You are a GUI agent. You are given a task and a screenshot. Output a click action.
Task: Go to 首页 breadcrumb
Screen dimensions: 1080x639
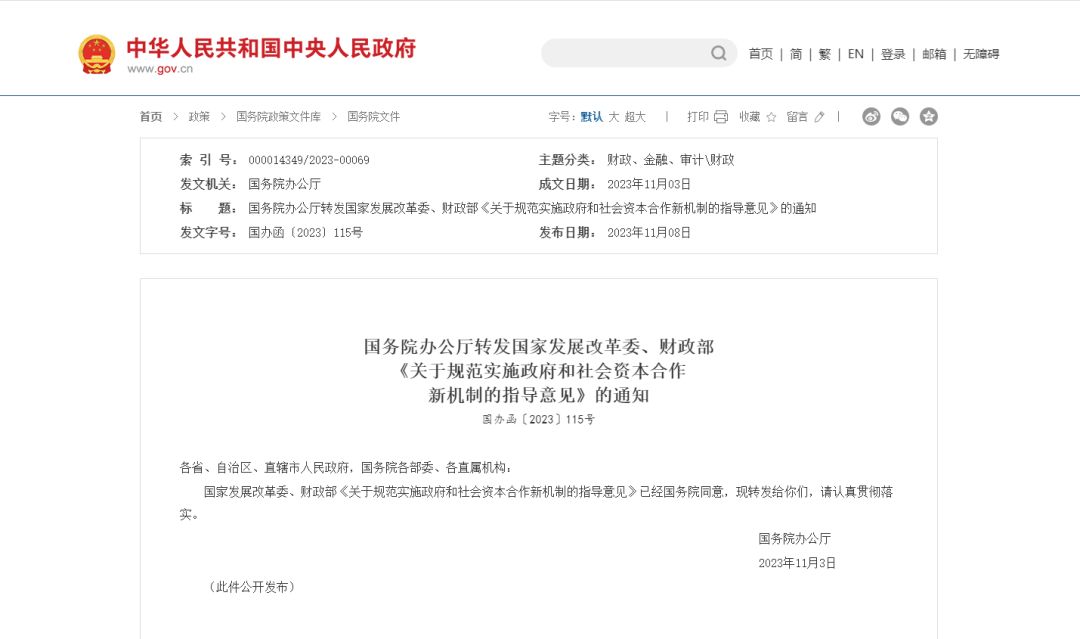pyautogui.click(x=151, y=116)
